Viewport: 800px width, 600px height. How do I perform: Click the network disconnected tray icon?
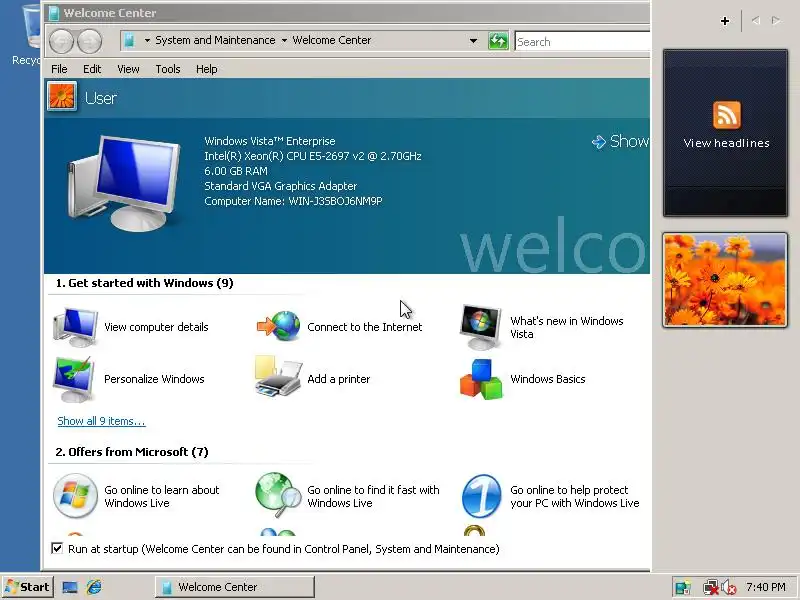point(710,588)
